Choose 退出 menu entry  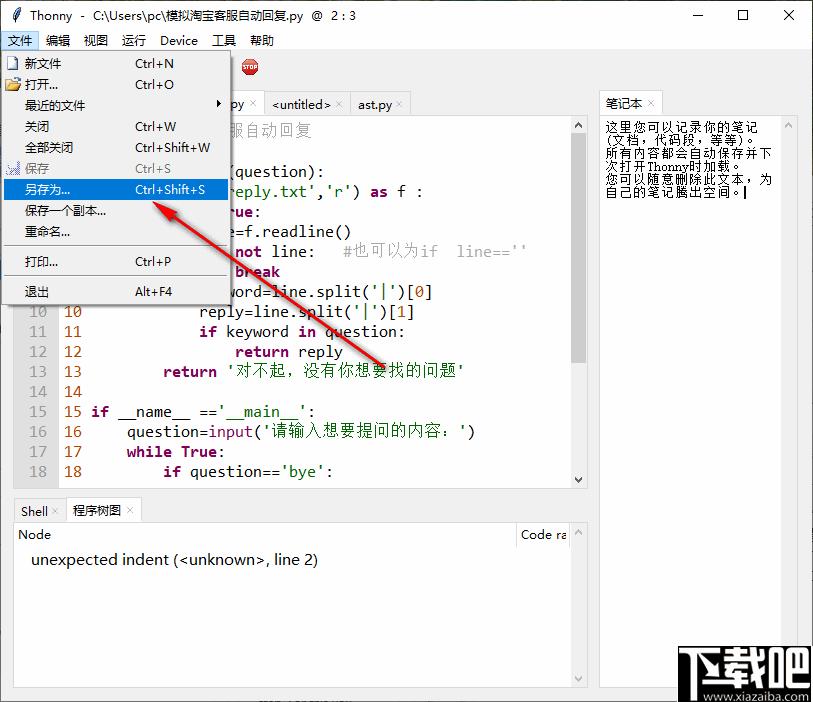click(116, 291)
